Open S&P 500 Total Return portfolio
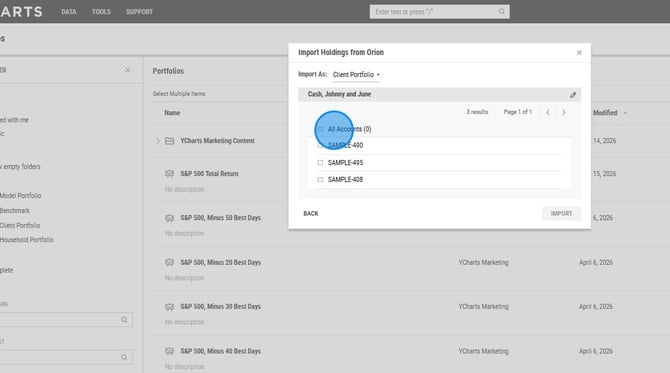This screenshot has width=670, height=373. coord(209,173)
